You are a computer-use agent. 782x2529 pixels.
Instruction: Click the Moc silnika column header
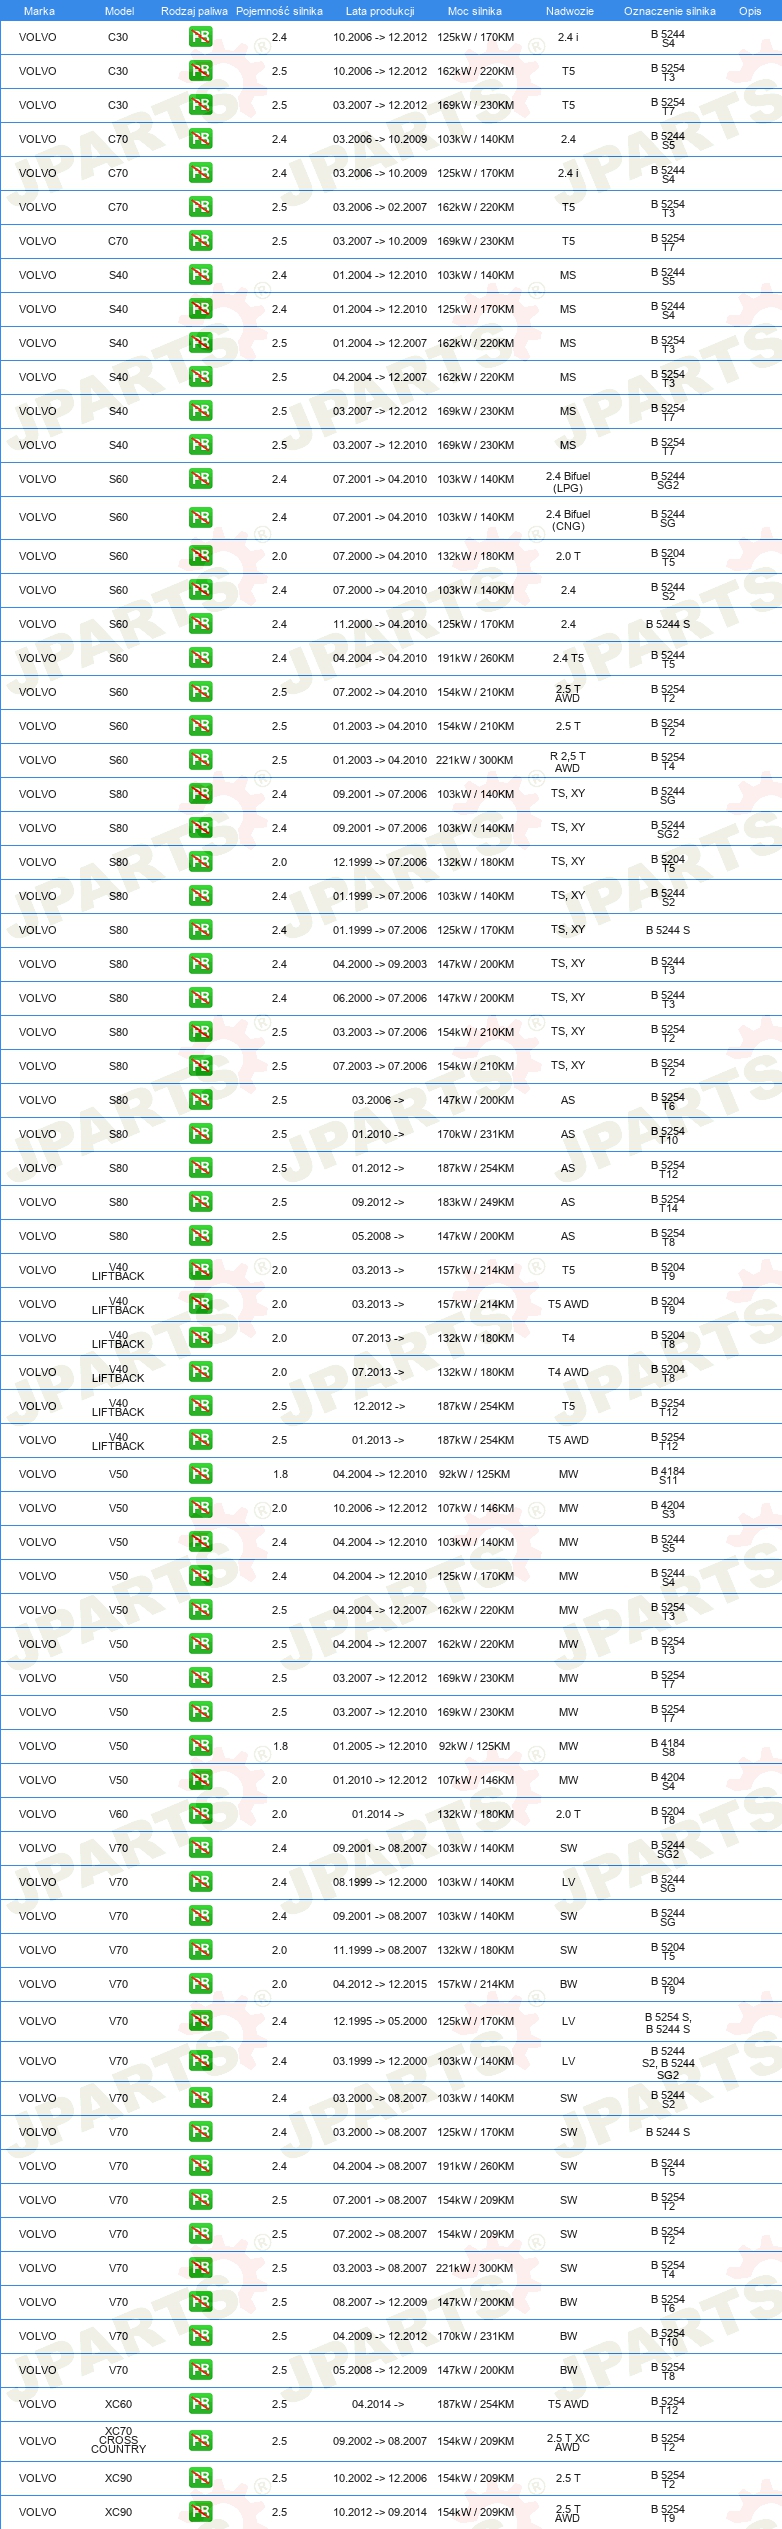(x=475, y=11)
